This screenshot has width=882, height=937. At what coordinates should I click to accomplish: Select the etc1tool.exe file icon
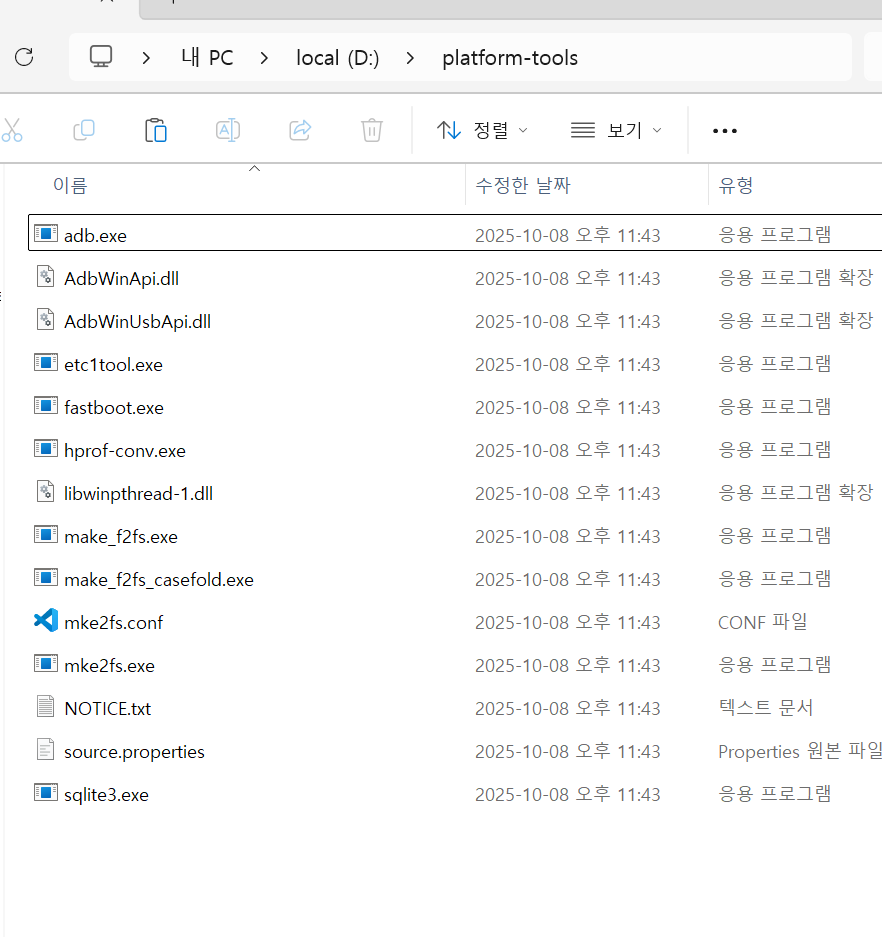pos(46,362)
